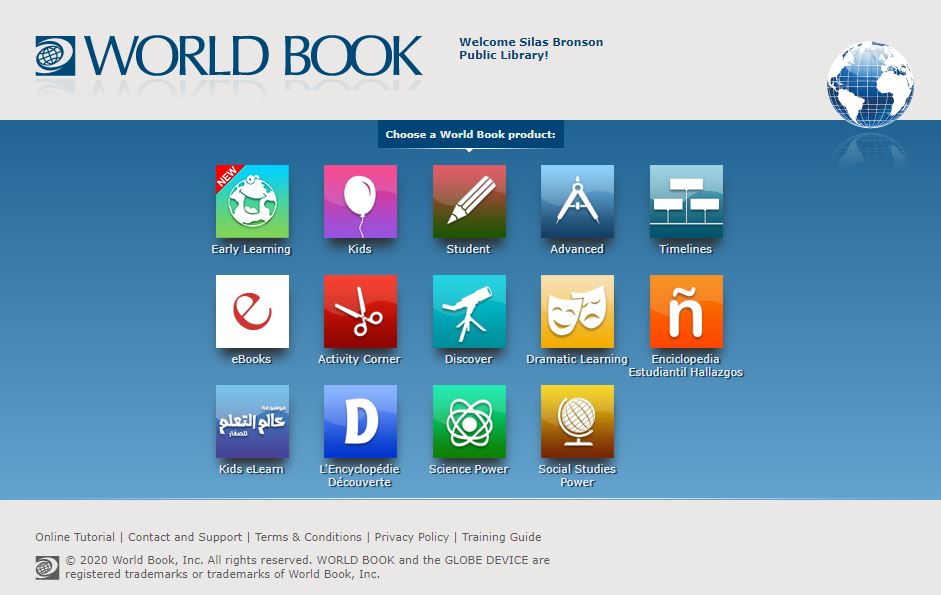This screenshot has width=941, height=595.
Task: Open the Contact and Support link
Action: point(185,537)
